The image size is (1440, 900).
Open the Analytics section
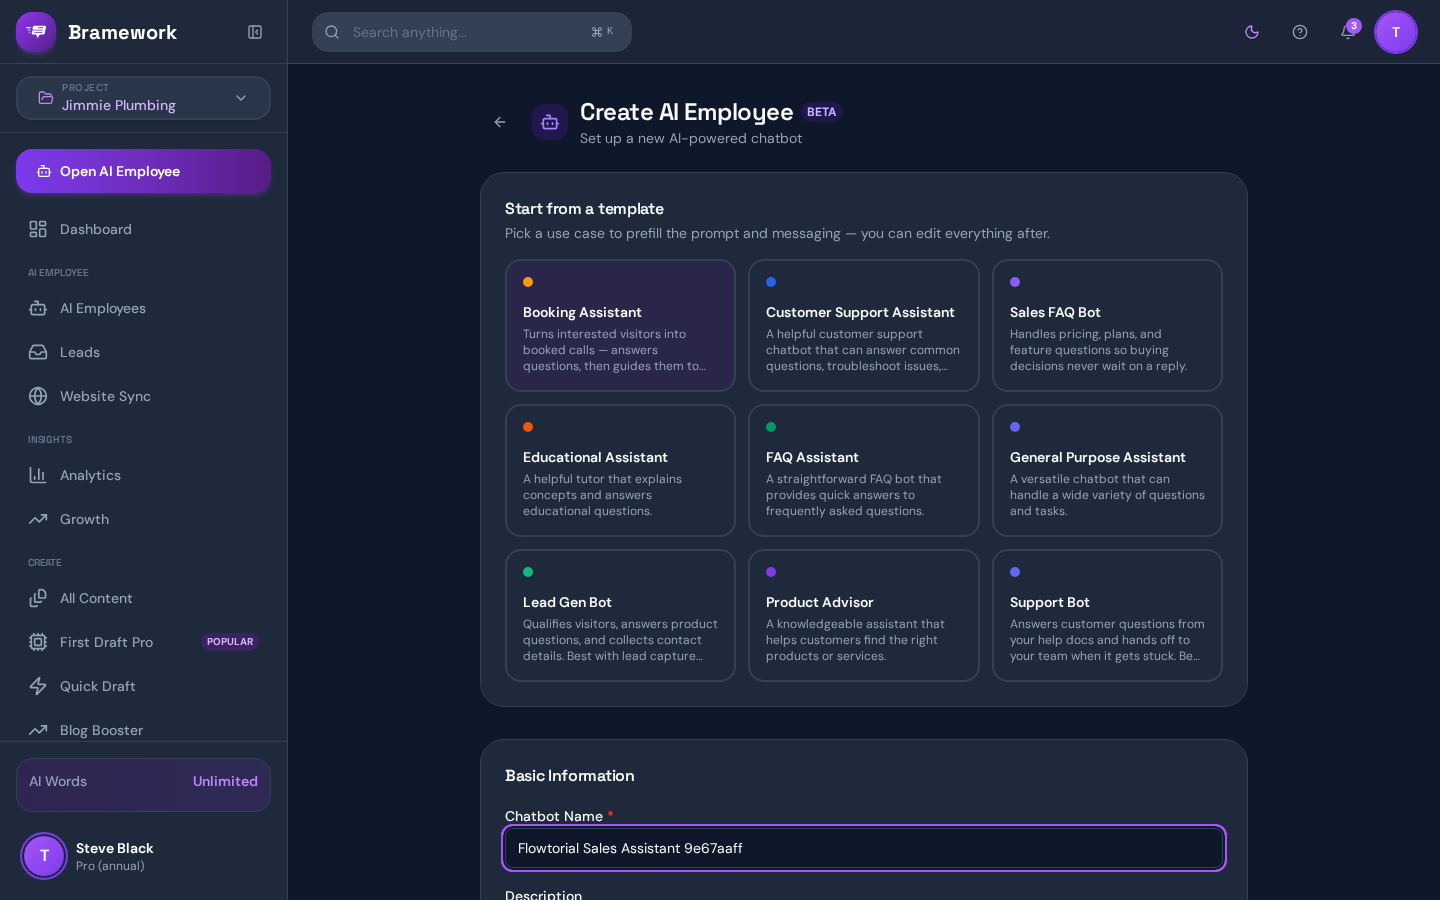143,475
